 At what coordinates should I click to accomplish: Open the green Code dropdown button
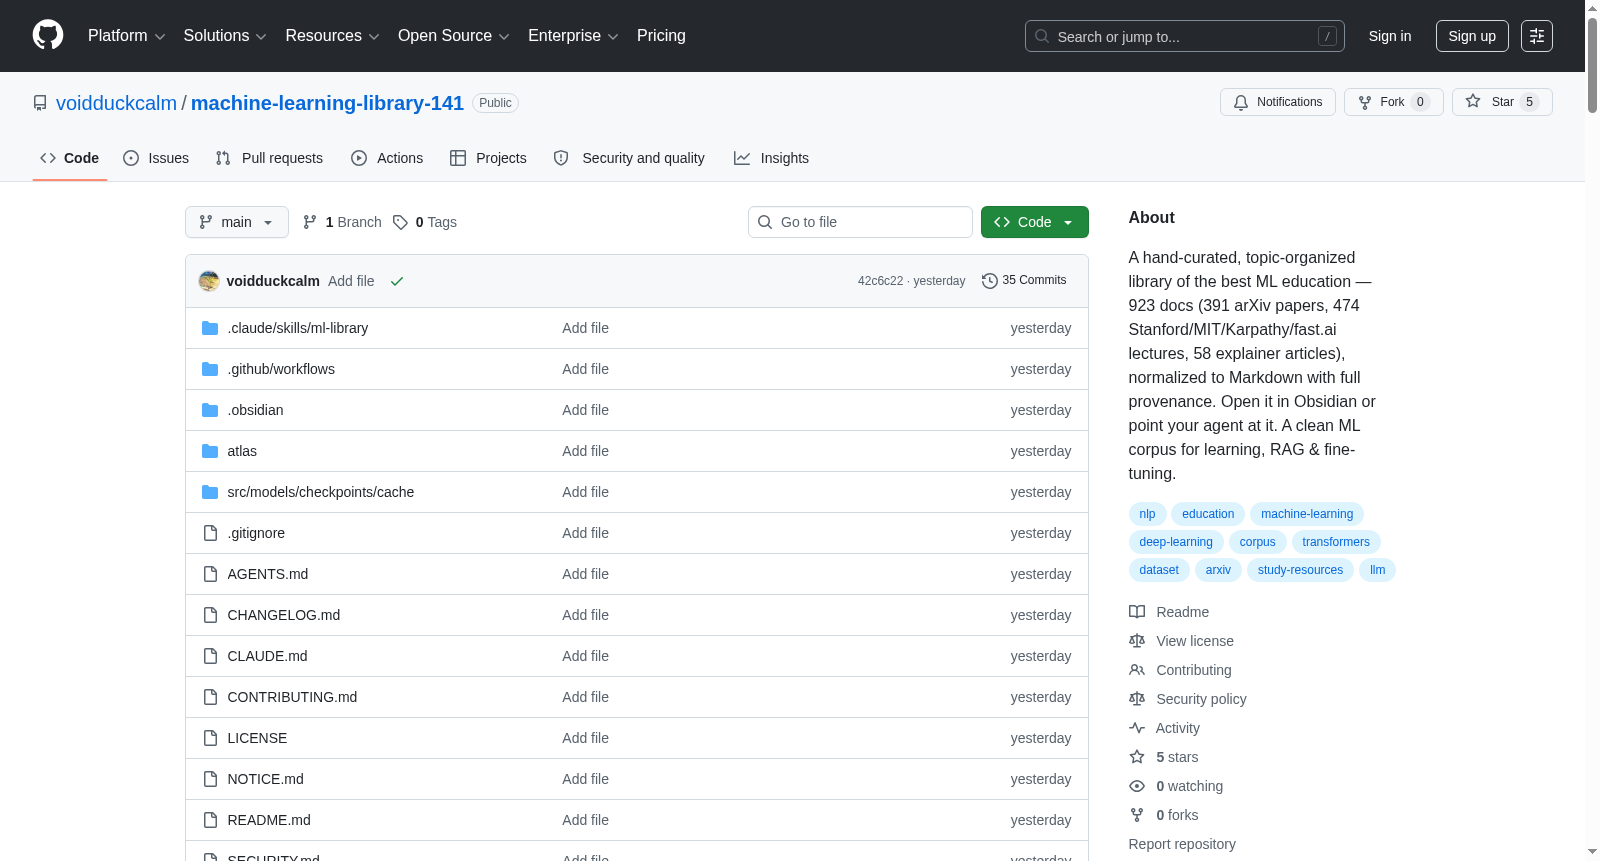click(x=1035, y=222)
